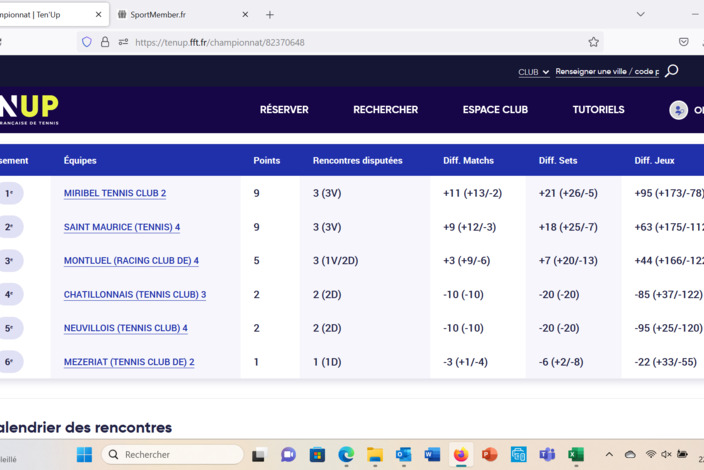Open File Explorer from the taskbar
704x470 pixels.
click(x=374, y=455)
